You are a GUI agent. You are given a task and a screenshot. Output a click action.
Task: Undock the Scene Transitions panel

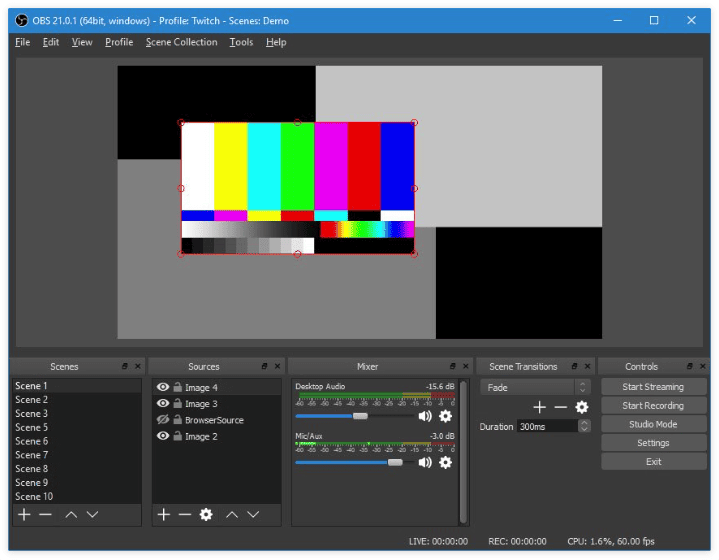coord(575,366)
